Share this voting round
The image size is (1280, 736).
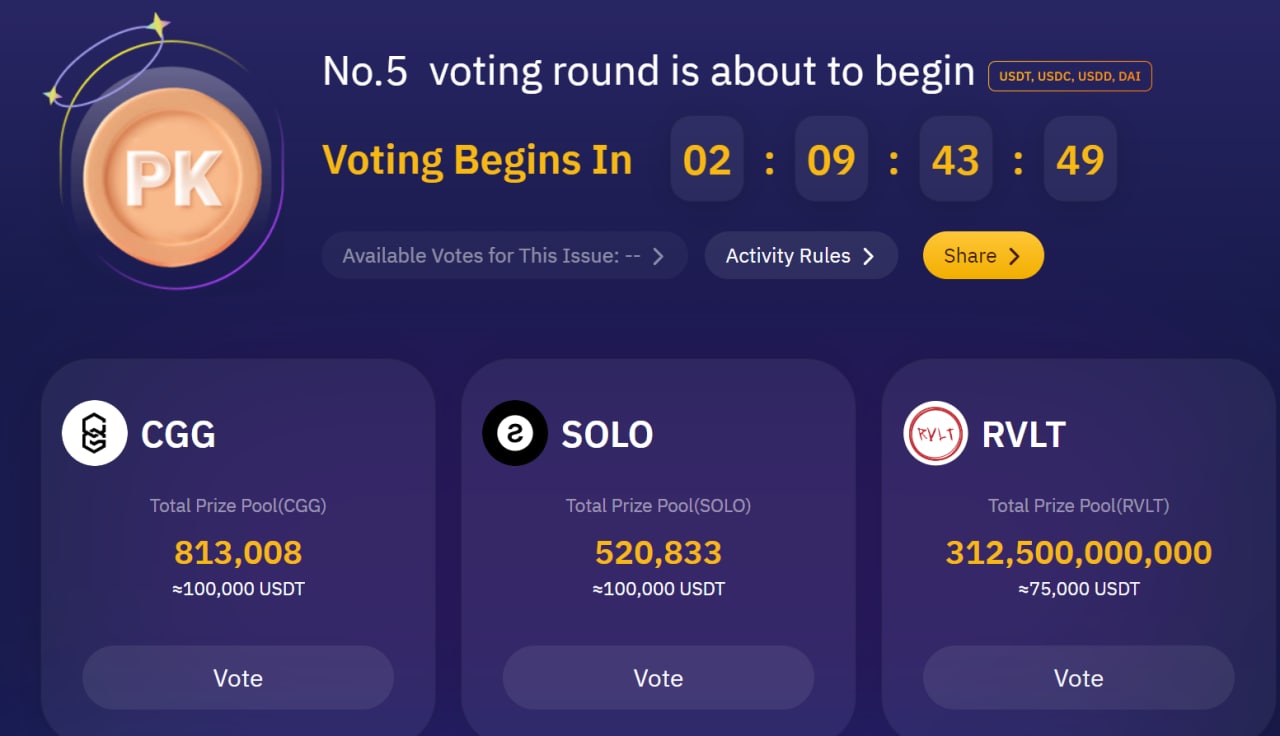(982, 256)
